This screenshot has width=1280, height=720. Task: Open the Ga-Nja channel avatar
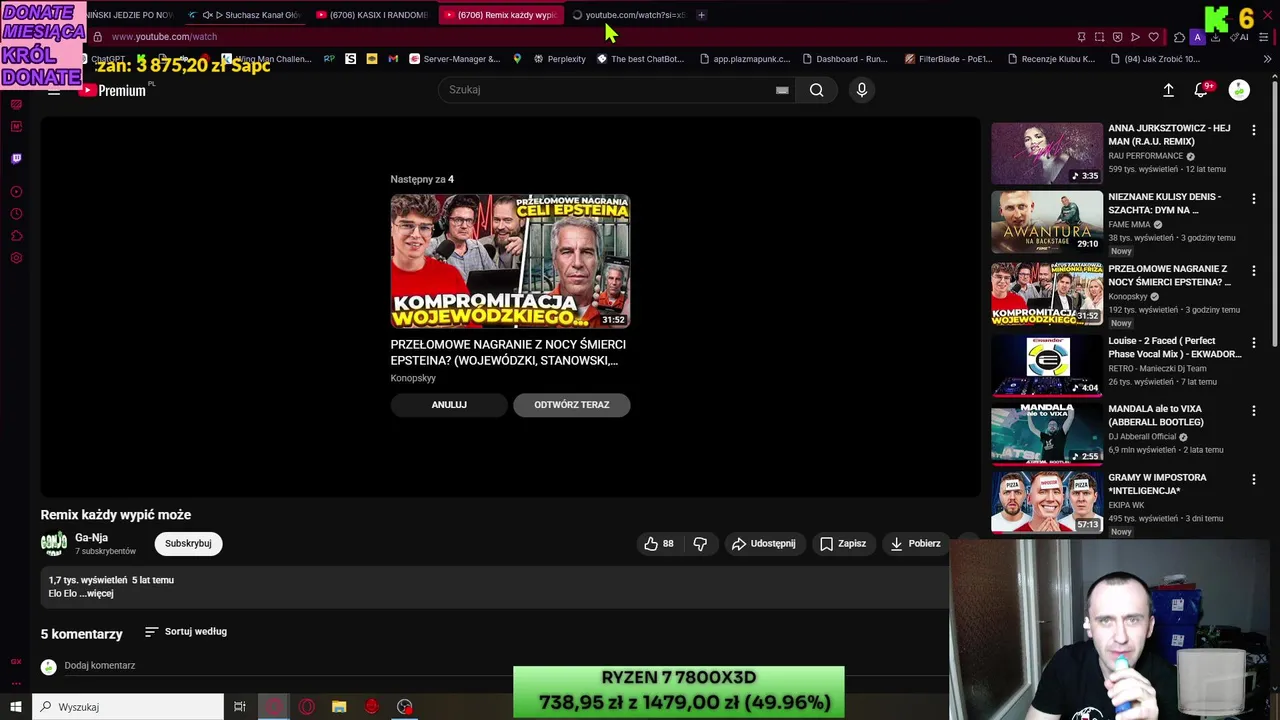54,544
